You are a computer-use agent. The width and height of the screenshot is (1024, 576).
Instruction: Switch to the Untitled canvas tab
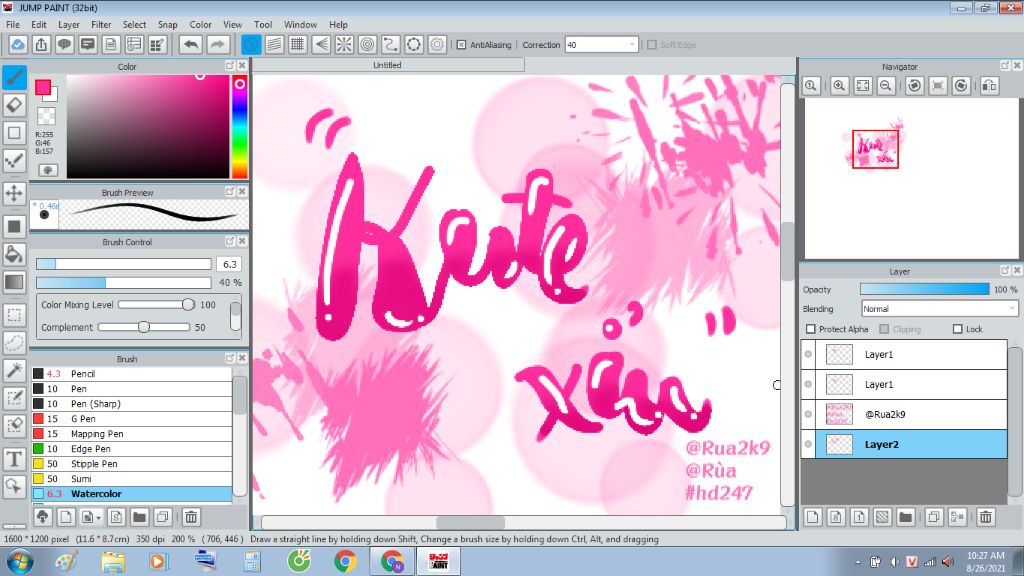388,65
